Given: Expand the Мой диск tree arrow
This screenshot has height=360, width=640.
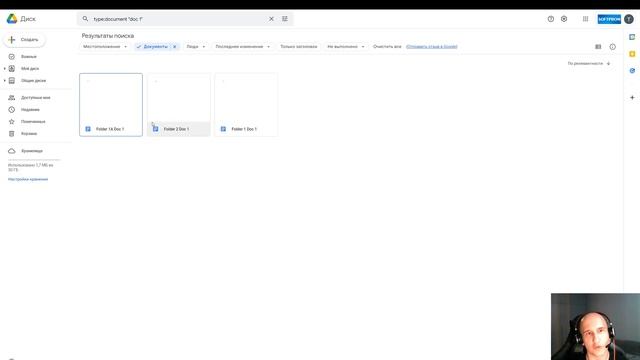Looking at the screenshot, I should (x=4, y=69).
